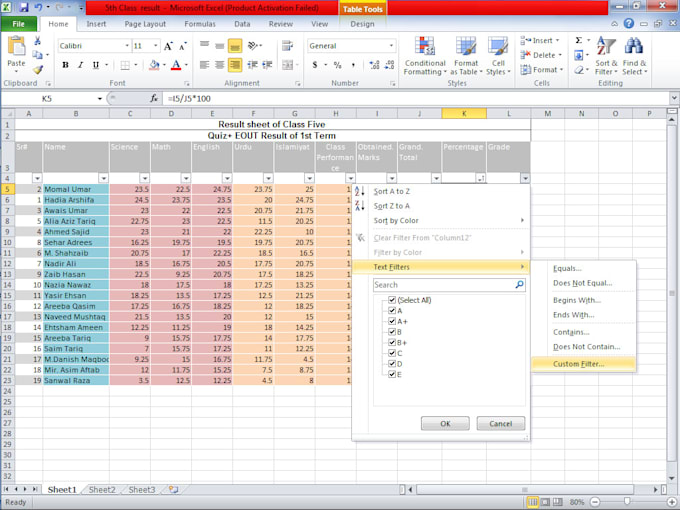
Task: Click the Insert Function fx icon
Action: click(154, 98)
